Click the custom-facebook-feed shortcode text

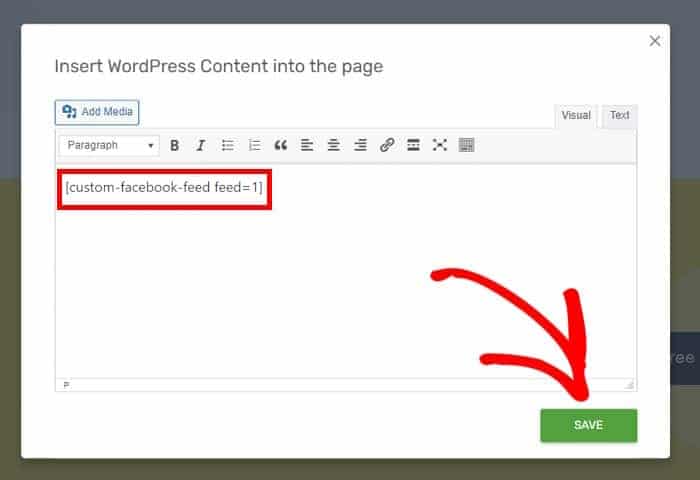[164, 188]
